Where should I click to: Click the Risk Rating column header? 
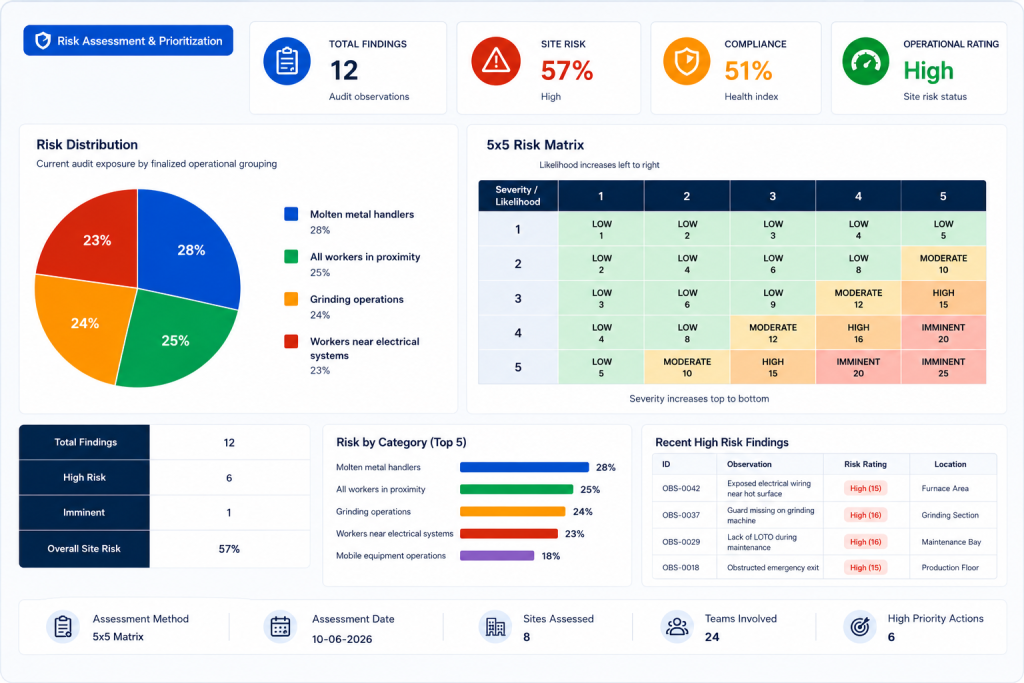point(865,464)
